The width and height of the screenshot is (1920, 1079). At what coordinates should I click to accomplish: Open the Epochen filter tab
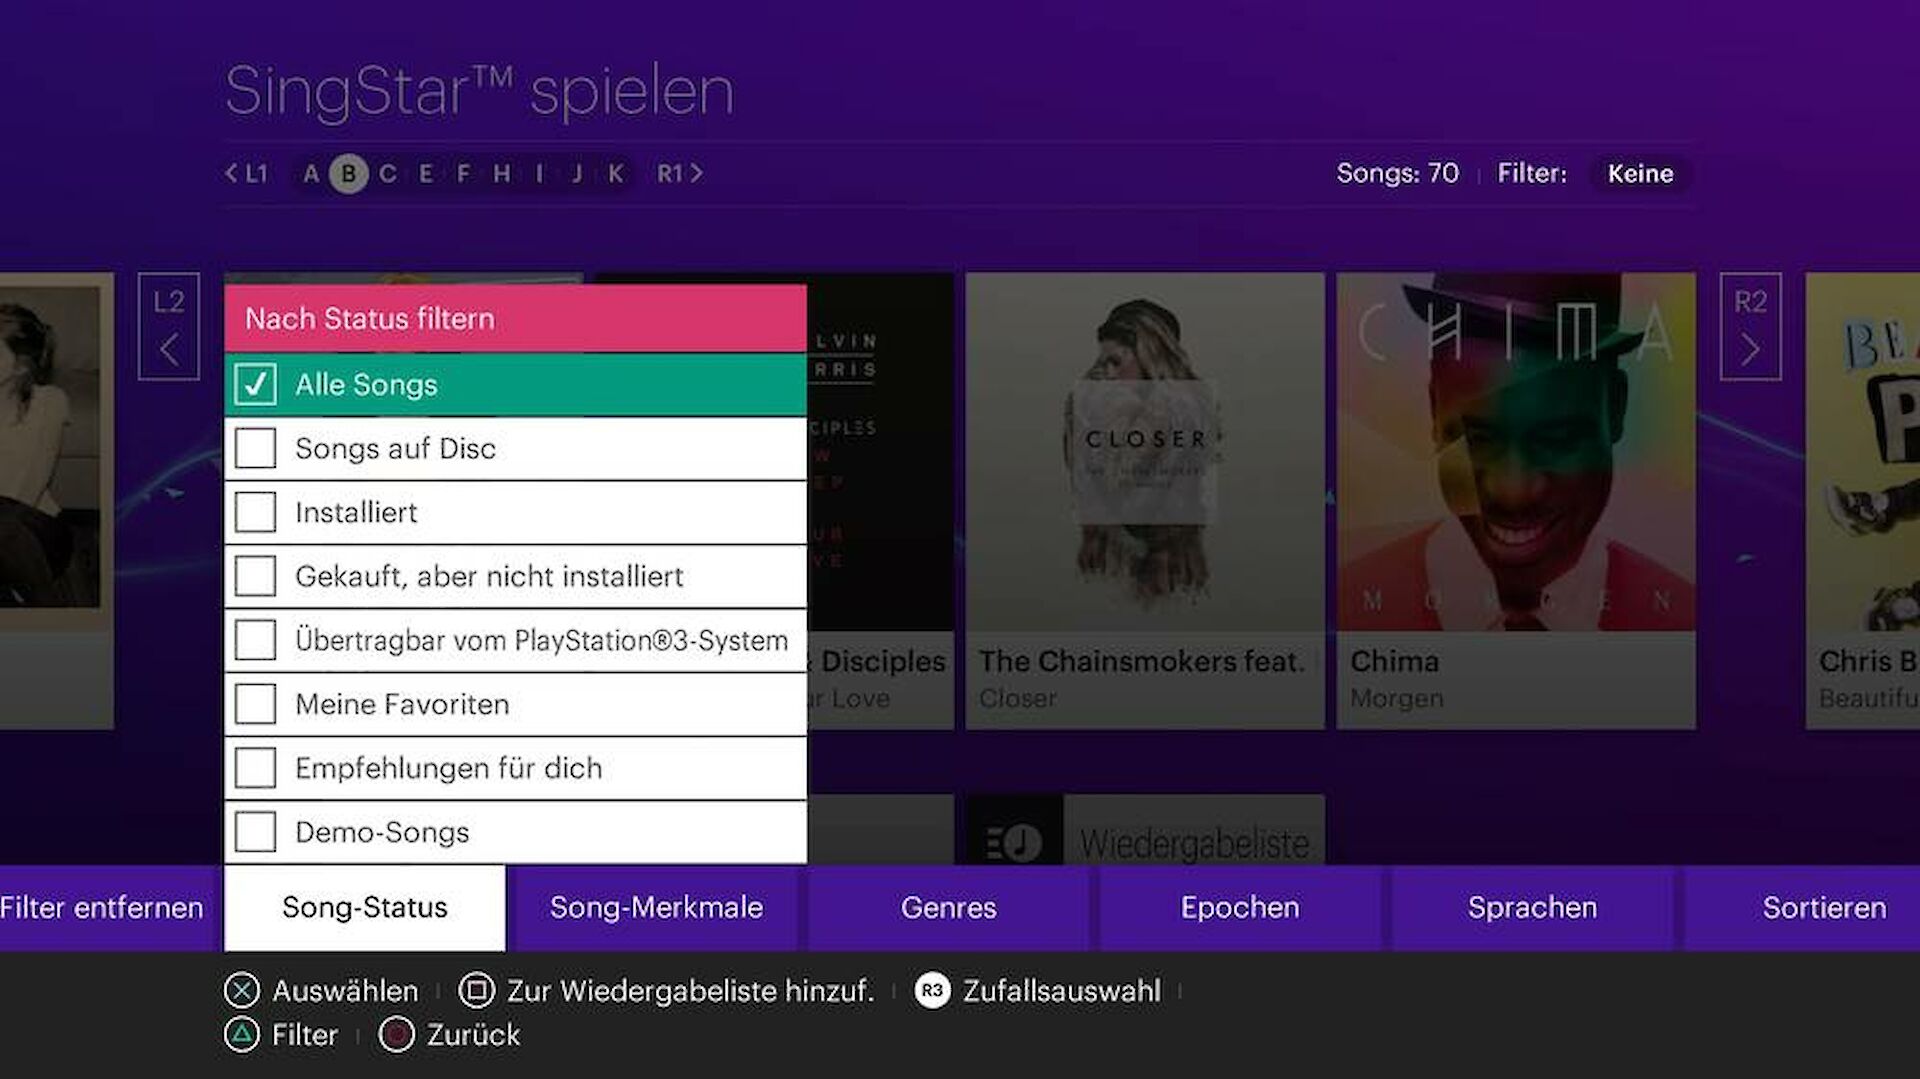pos(1240,908)
